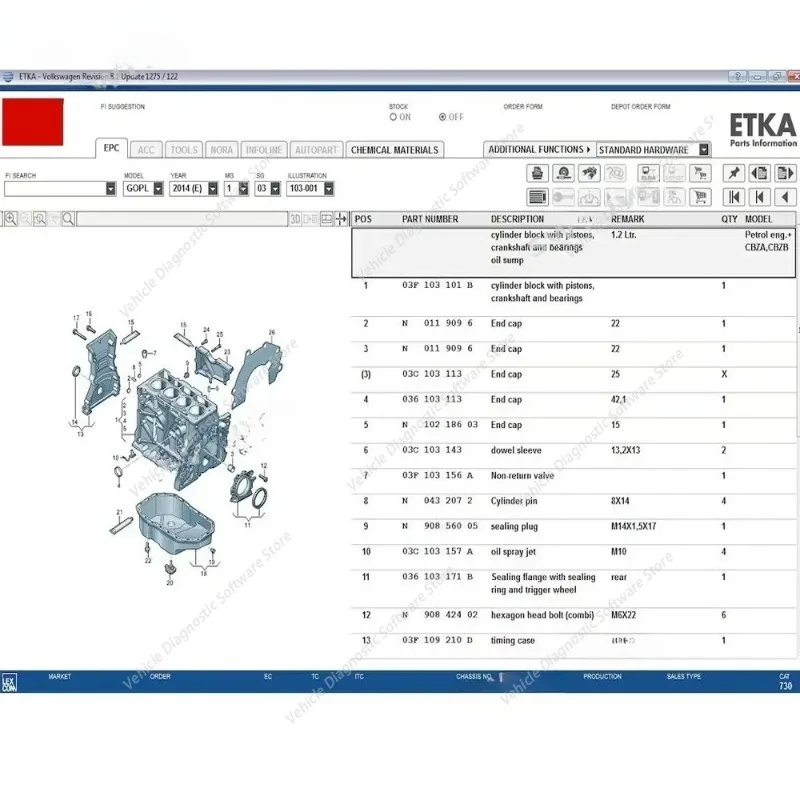
Task: Switch to the ACC tab
Action: pyautogui.click(x=146, y=150)
